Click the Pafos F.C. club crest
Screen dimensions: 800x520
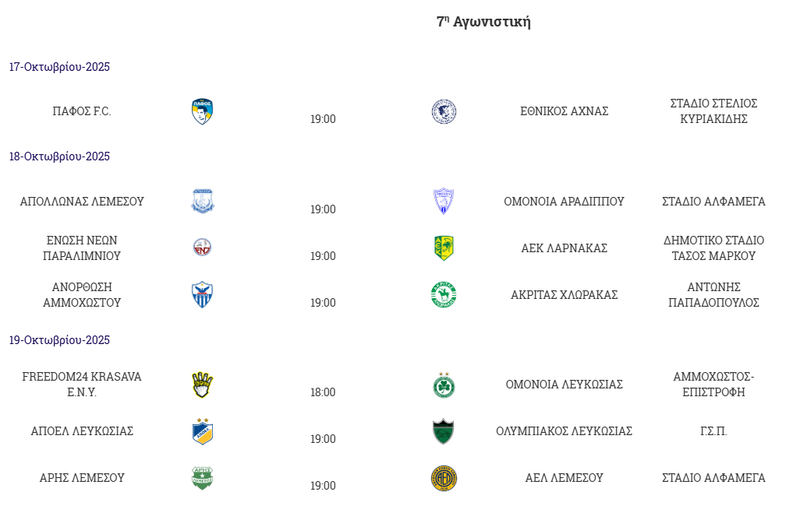pyautogui.click(x=202, y=111)
